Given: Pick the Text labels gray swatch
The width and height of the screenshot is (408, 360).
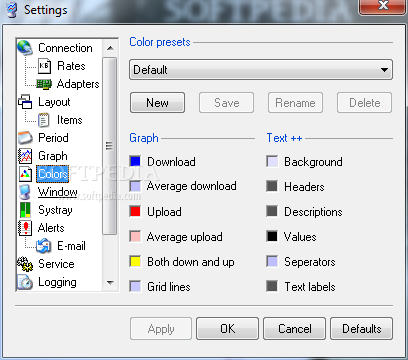Looking at the screenshot, I should tap(272, 286).
